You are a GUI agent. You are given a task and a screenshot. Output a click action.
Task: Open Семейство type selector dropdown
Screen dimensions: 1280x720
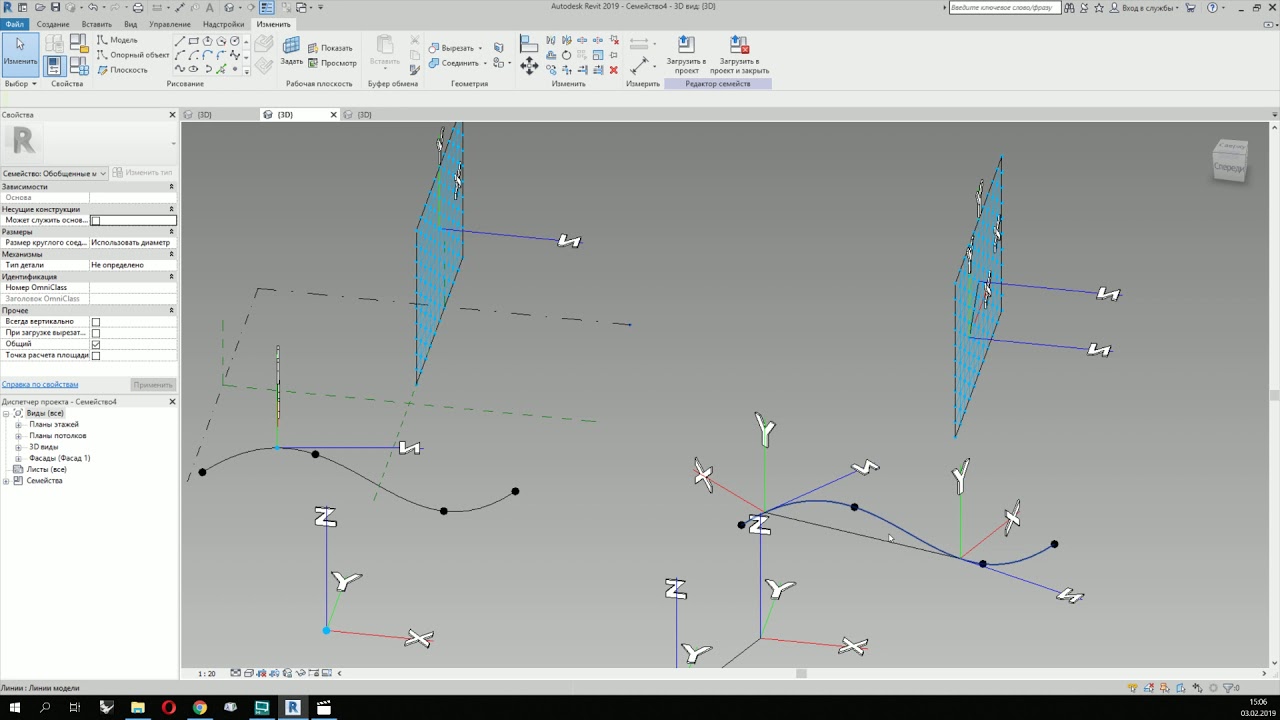[54, 173]
